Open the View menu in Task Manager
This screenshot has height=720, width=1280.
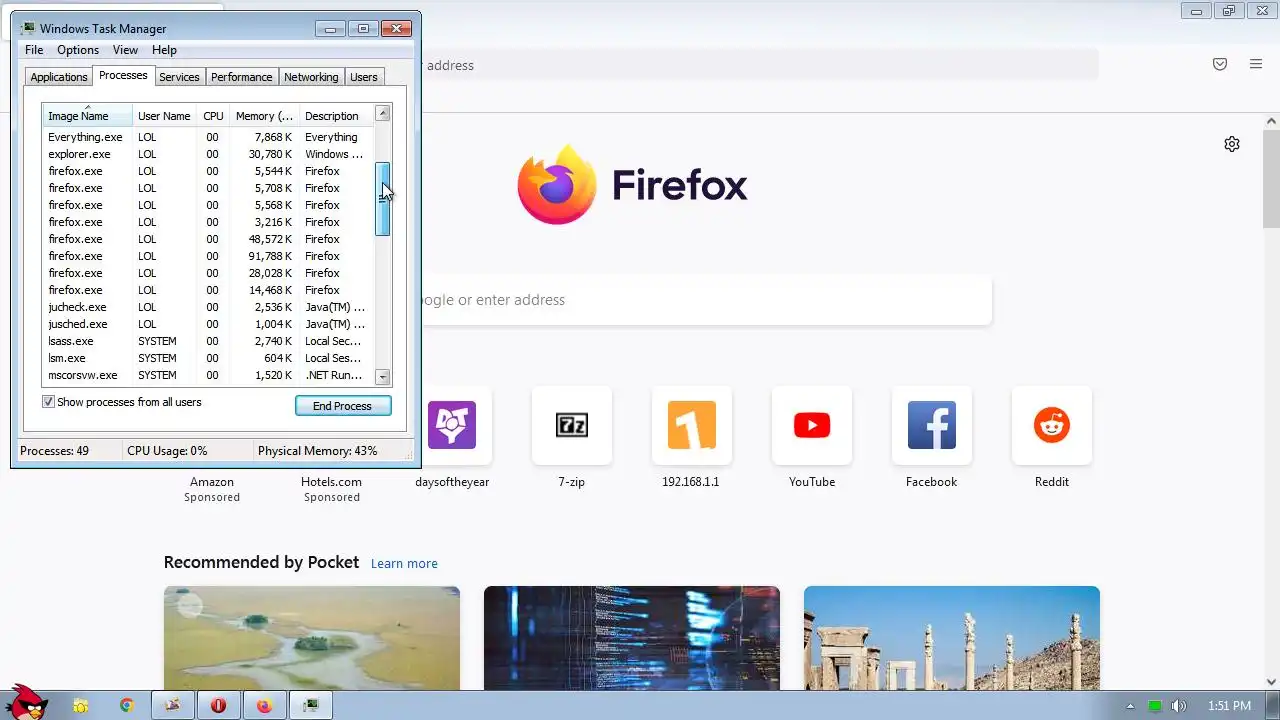point(125,50)
